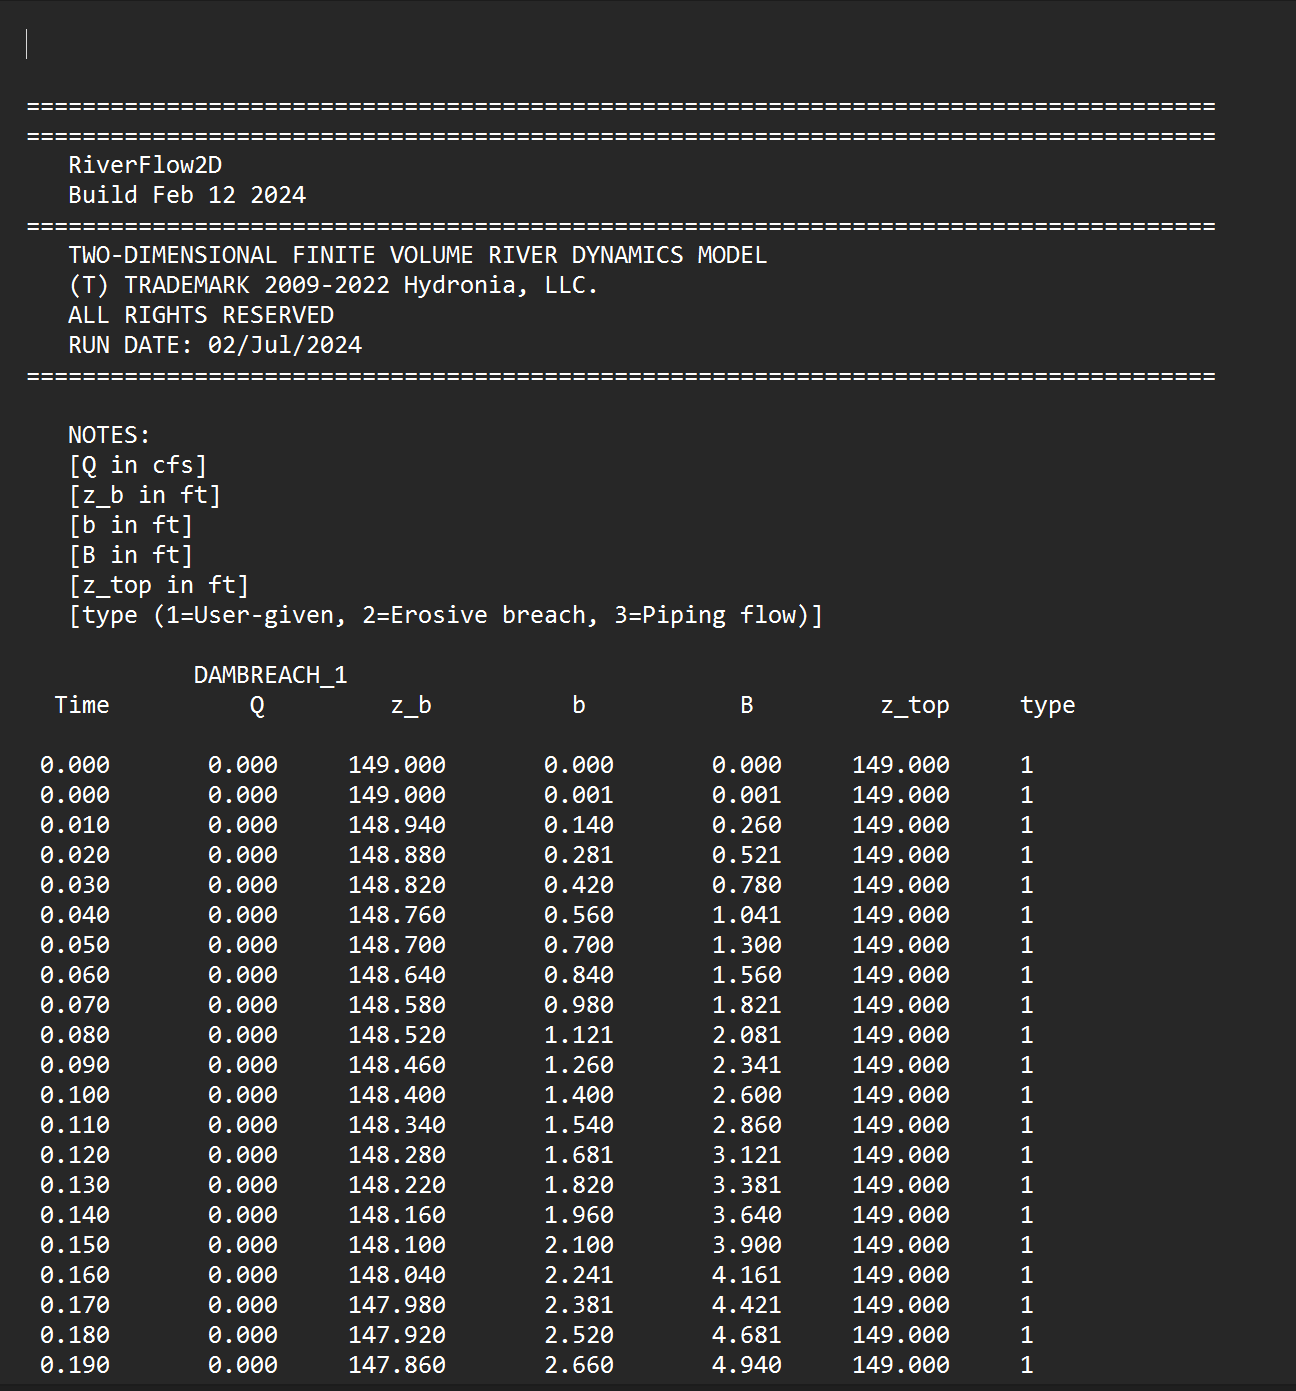Click the Hydronia, LLC. trademark line
Viewport: 1296px width, 1391px height.
[x=332, y=285]
